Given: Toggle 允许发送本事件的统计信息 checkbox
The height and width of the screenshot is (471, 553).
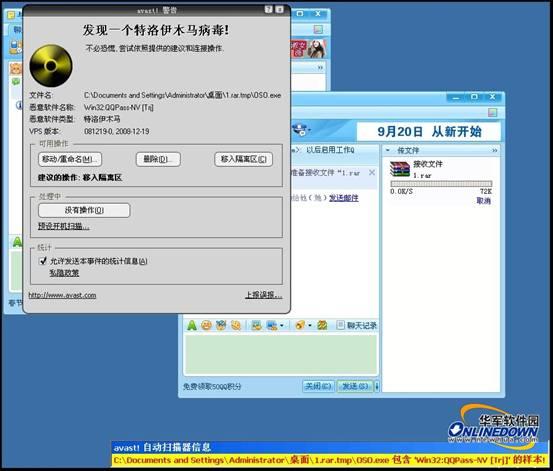Looking at the screenshot, I should click(x=43, y=261).
